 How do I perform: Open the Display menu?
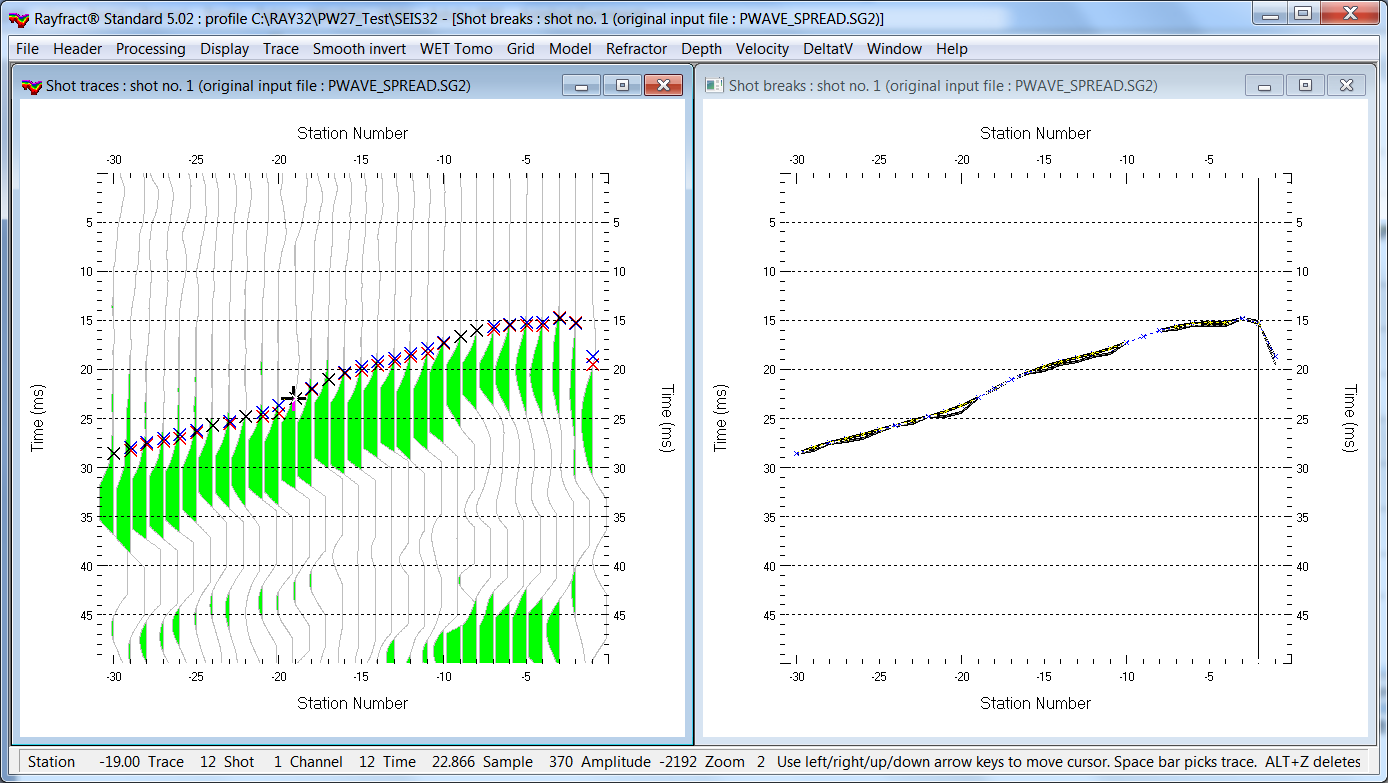coord(224,49)
